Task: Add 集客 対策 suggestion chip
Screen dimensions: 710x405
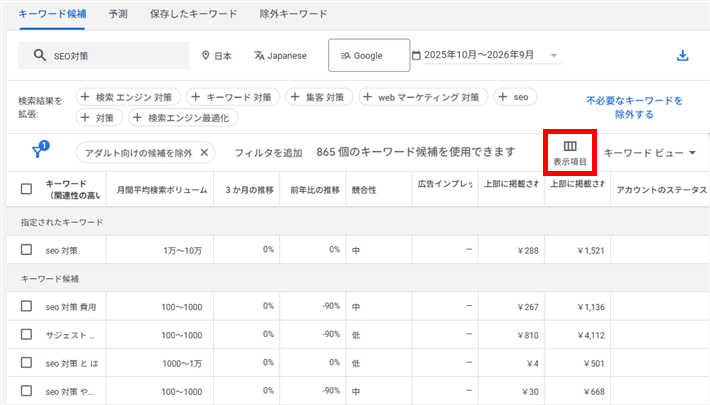Action: coord(319,97)
